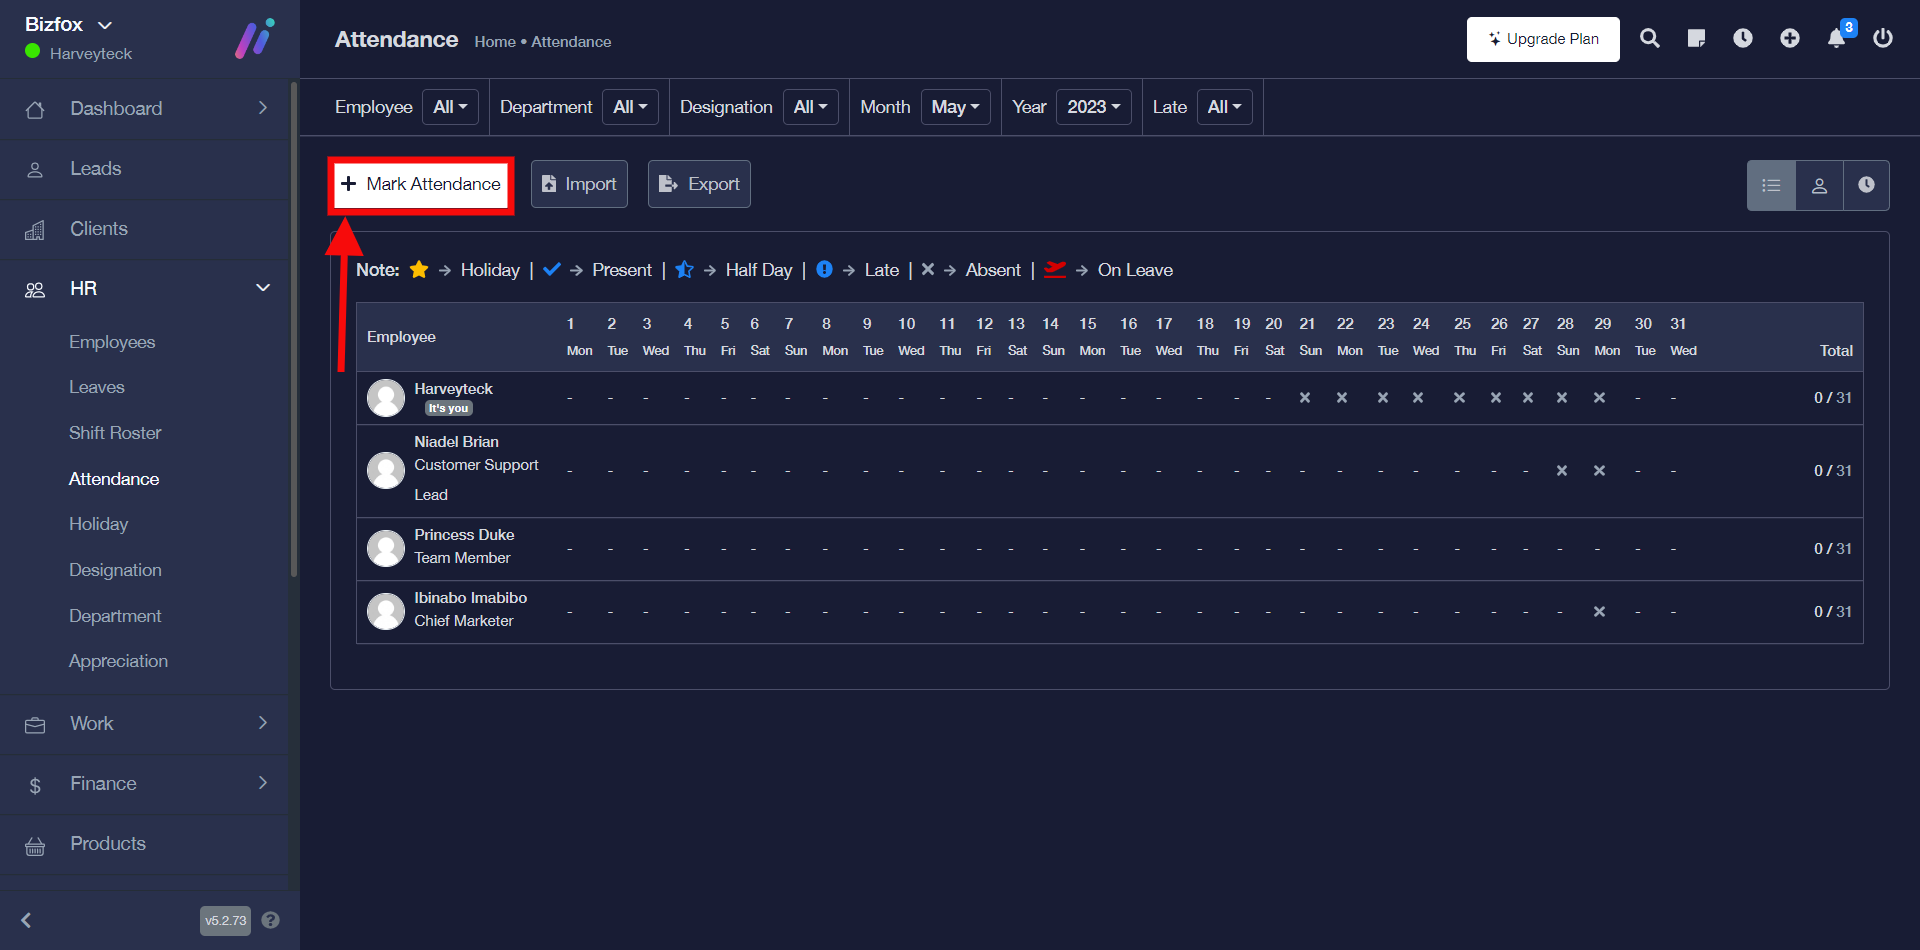
Task: Expand the Department filter dropdown
Action: tap(630, 107)
